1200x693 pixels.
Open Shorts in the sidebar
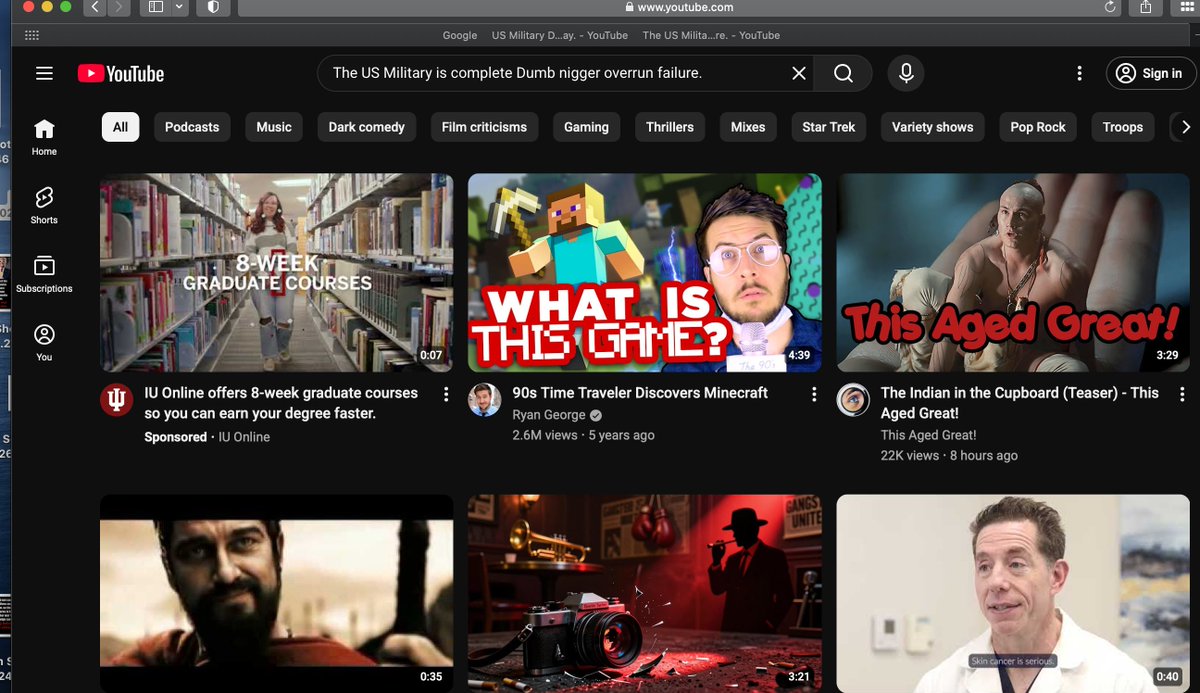(x=44, y=205)
